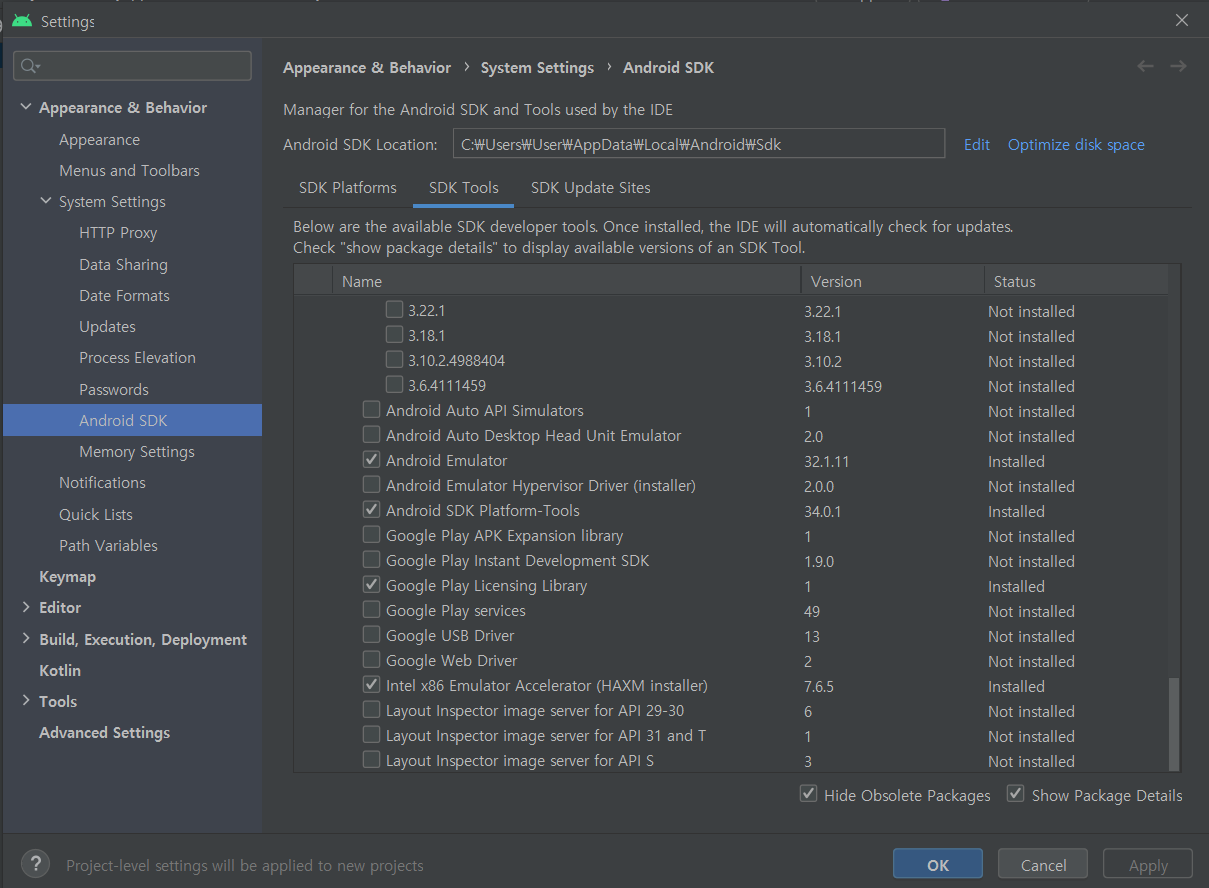Select the SDK Tools tab
The height and width of the screenshot is (888, 1209).
coord(464,188)
